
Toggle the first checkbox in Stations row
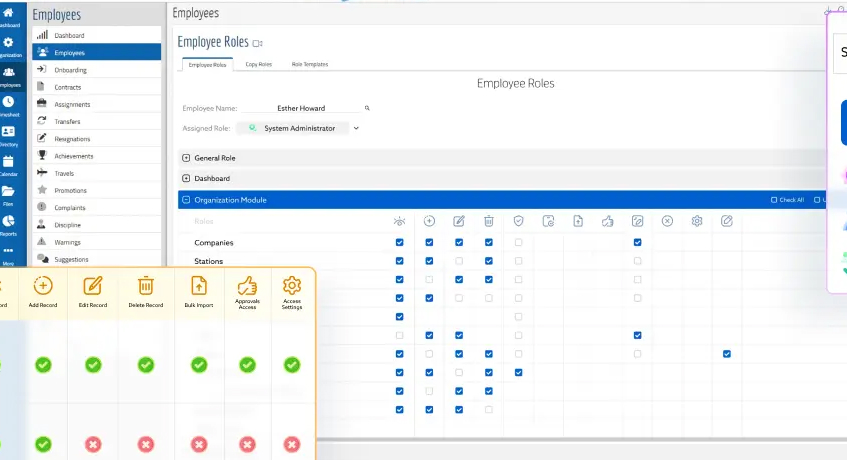(400, 261)
